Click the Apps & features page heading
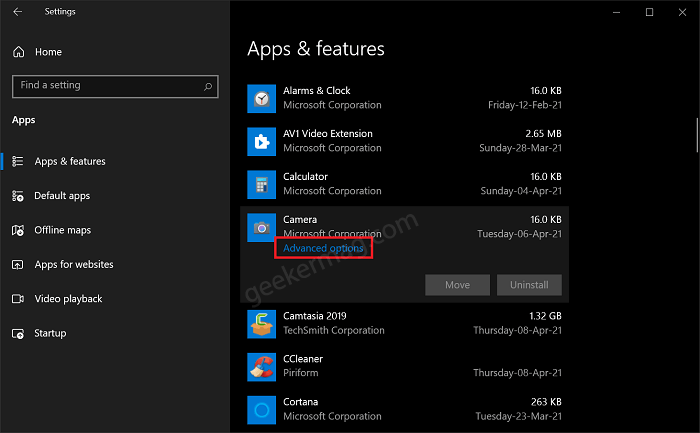Viewport: 700px width, 433px height. click(316, 49)
